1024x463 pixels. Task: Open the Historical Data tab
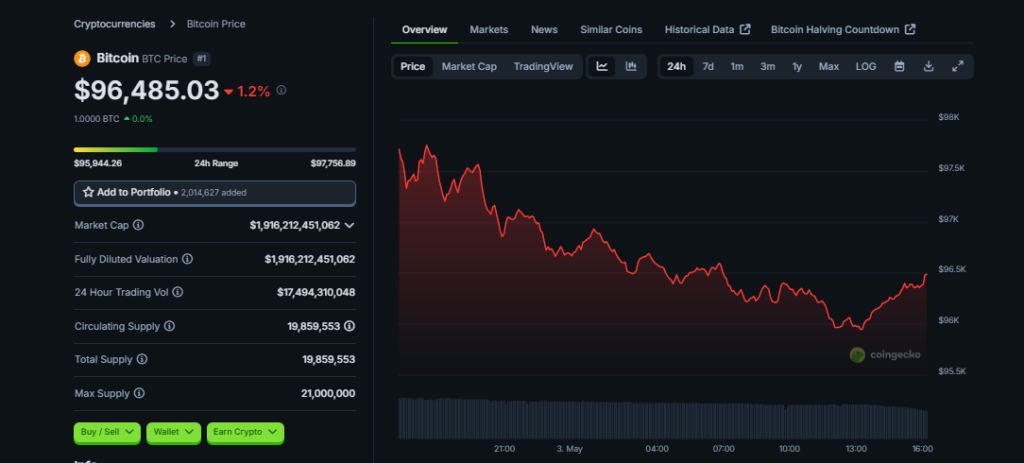tap(707, 29)
